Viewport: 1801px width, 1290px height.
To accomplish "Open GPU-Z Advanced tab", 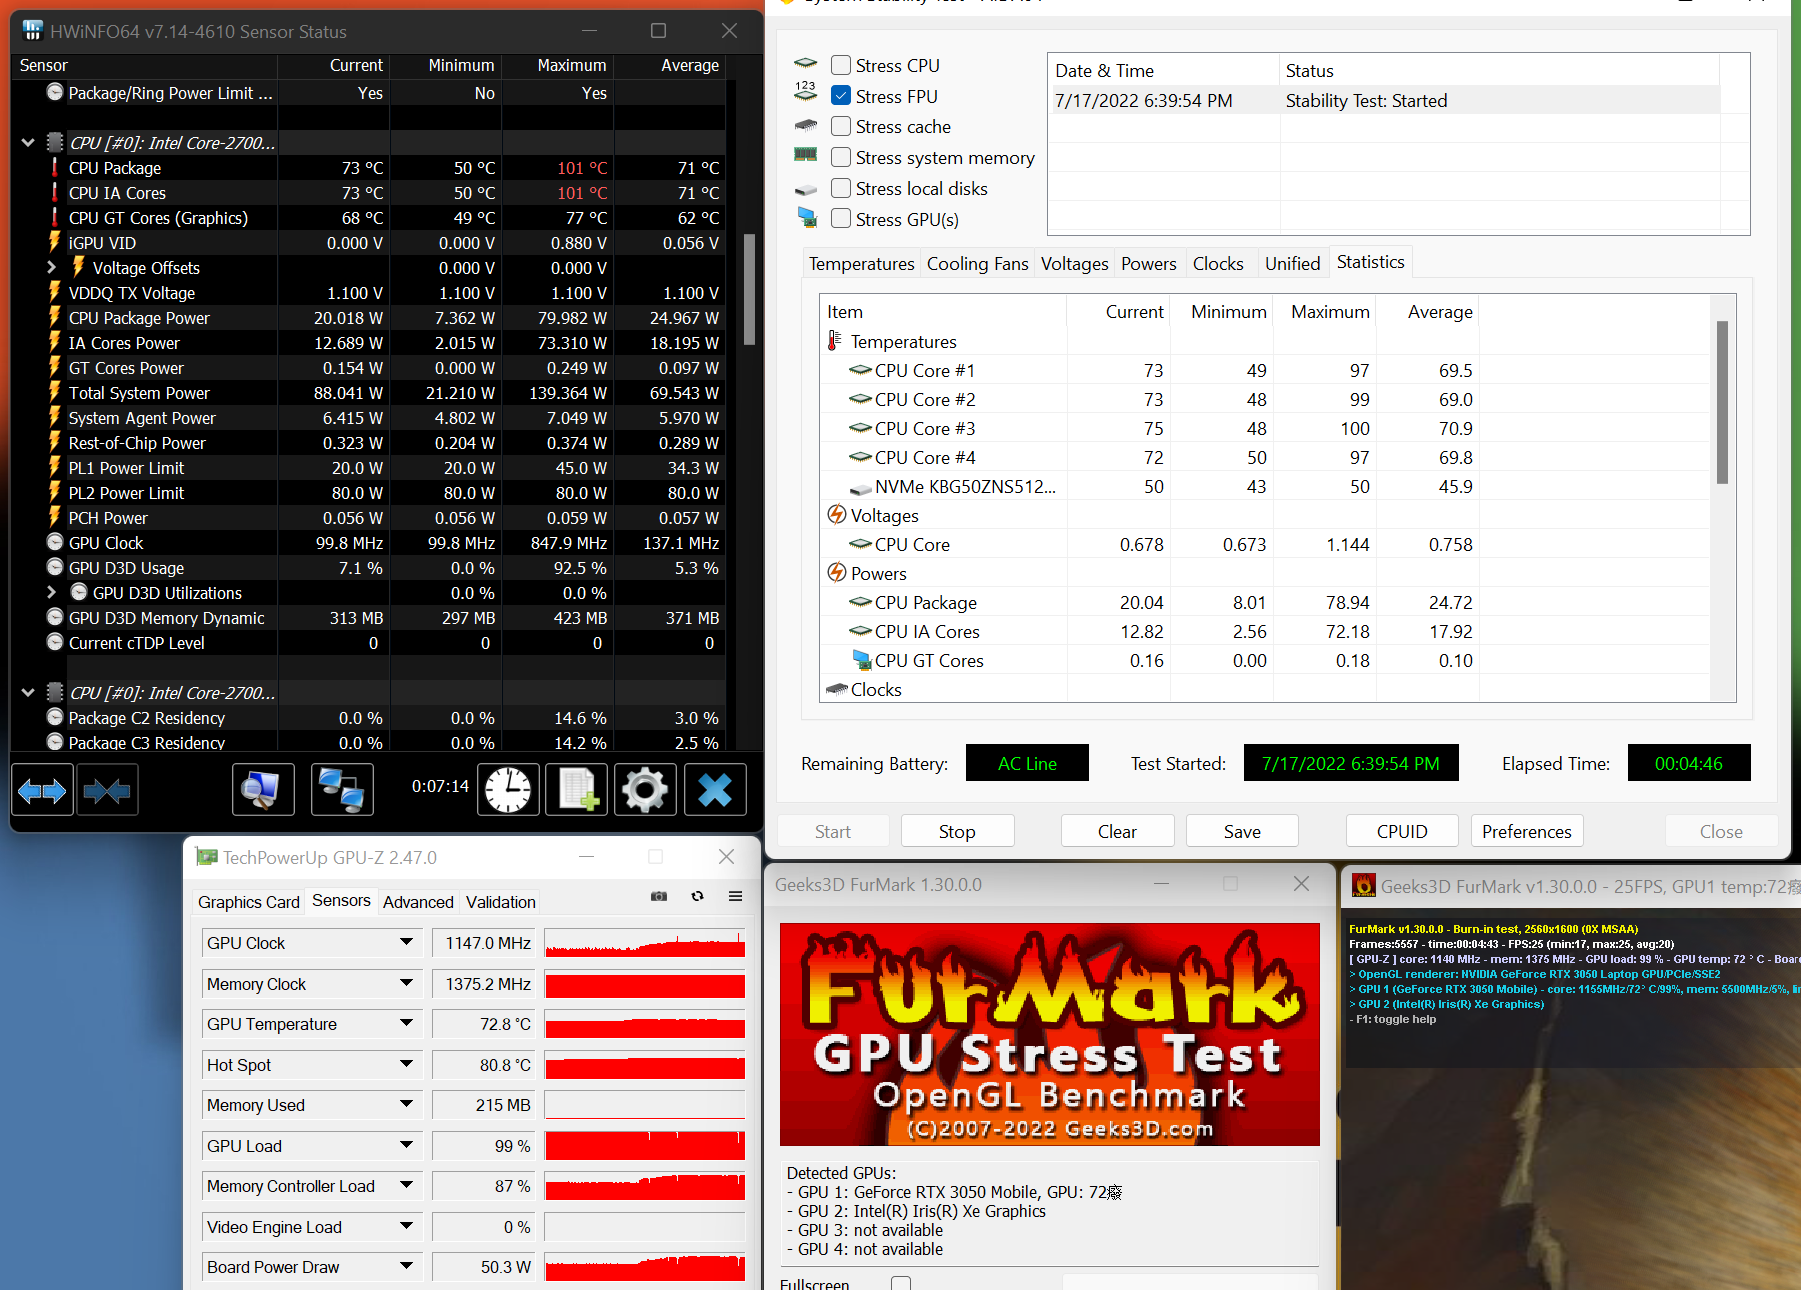I will 418,902.
